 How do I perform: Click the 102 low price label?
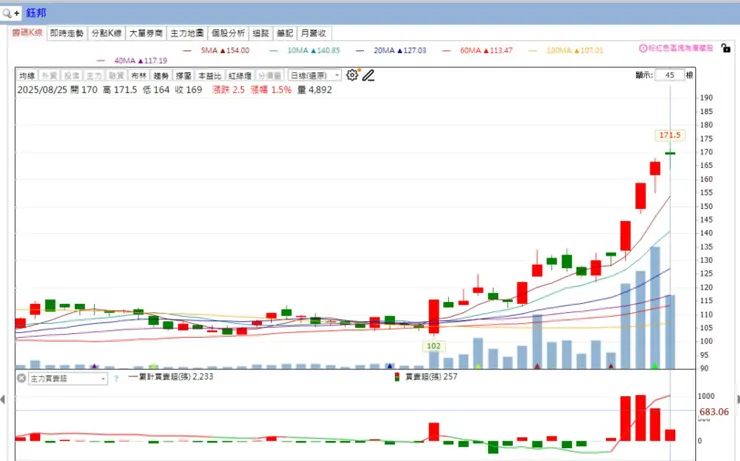[433, 346]
